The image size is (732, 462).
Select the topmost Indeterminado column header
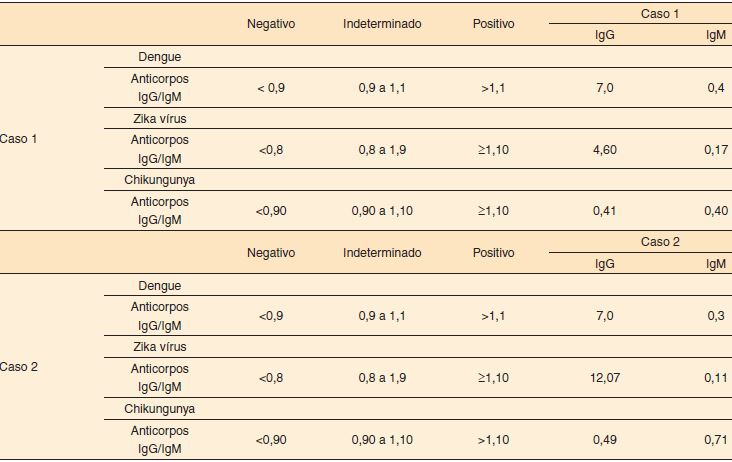coord(382,24)
